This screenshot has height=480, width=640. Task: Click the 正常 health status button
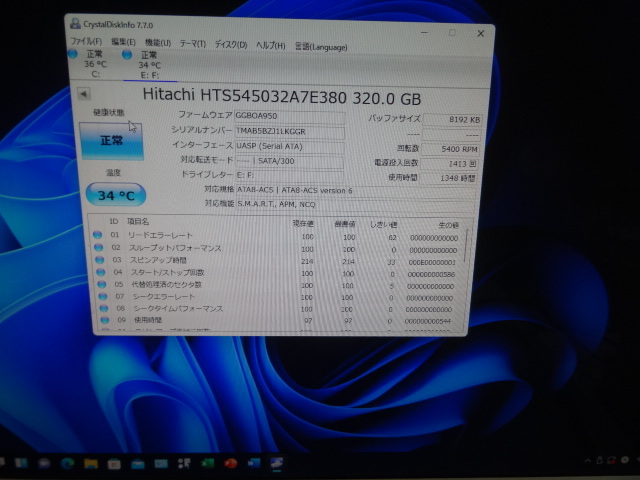(112, 141)
